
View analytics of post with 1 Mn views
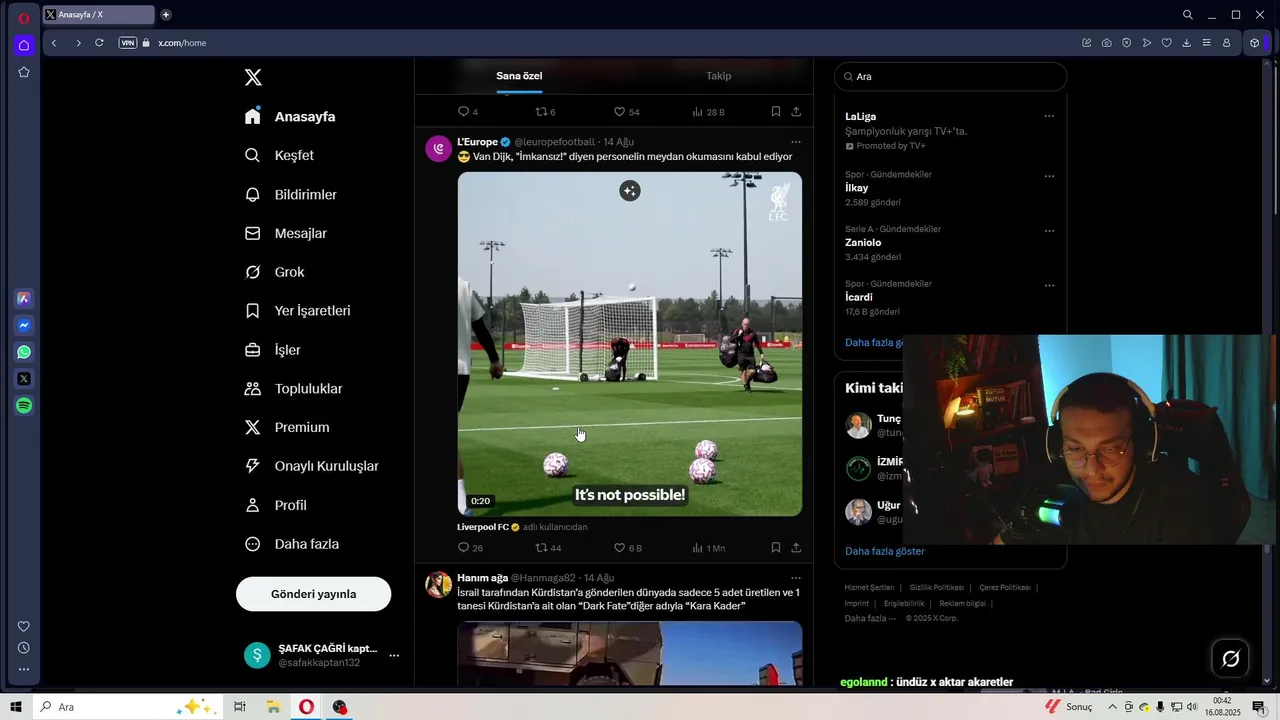click(x=708, y=548)
